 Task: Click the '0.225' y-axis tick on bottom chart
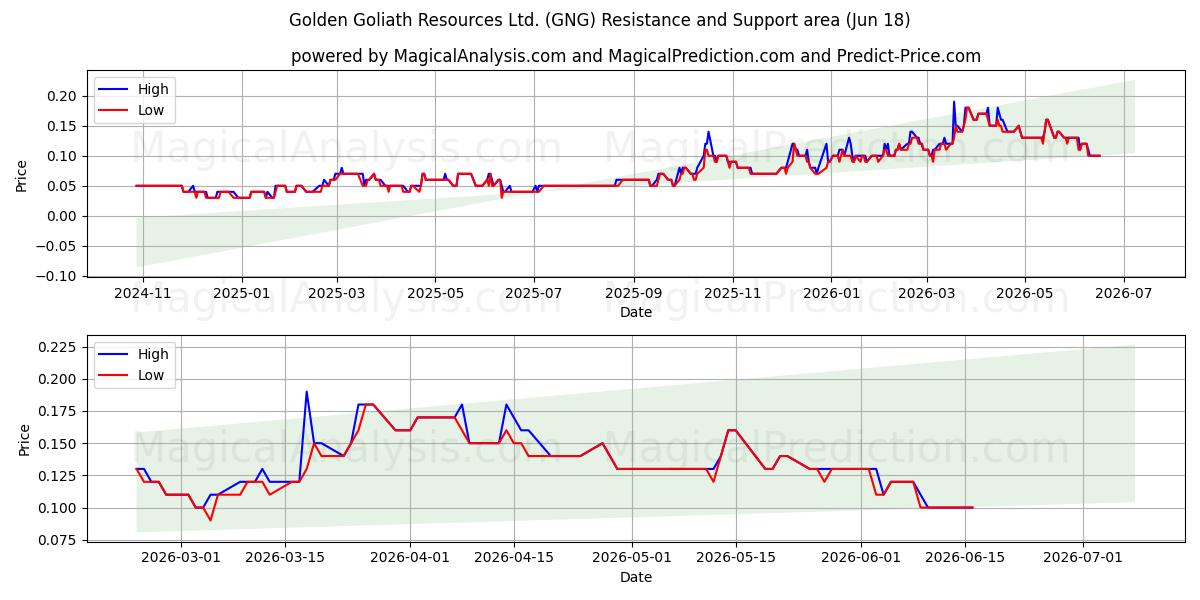pyautogui.click(x=59, y=347)
